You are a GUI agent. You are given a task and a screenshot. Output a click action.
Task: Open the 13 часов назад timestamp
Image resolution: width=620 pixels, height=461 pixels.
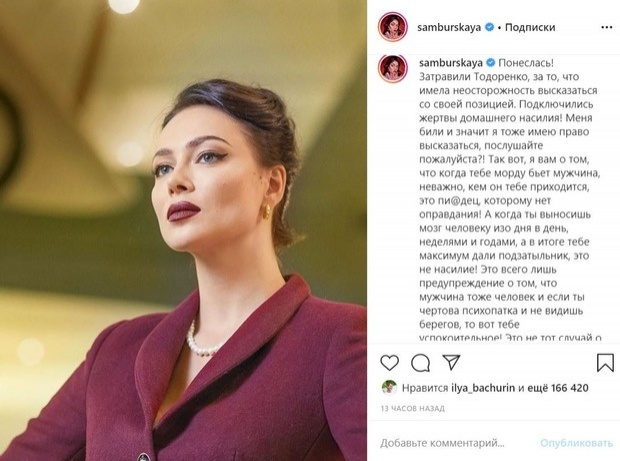413,408
